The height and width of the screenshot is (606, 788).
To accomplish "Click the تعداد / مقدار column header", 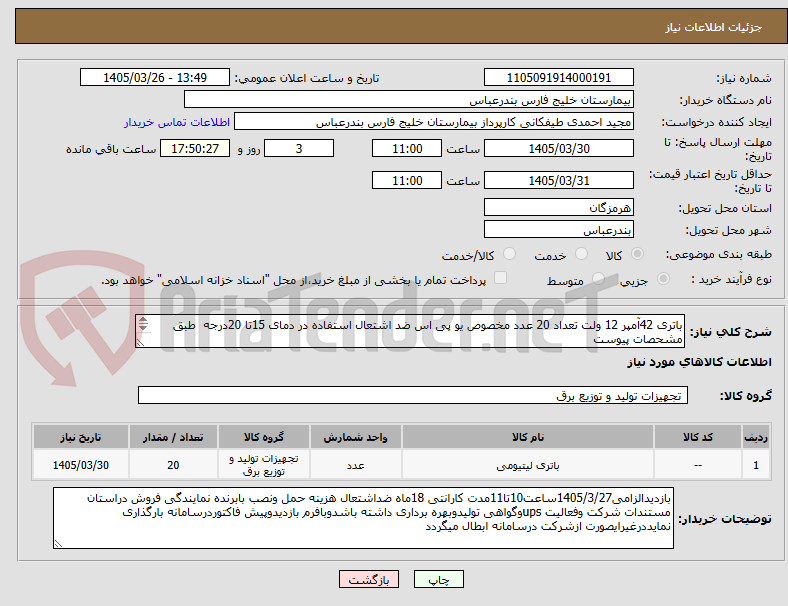I will tap(173, 437).
